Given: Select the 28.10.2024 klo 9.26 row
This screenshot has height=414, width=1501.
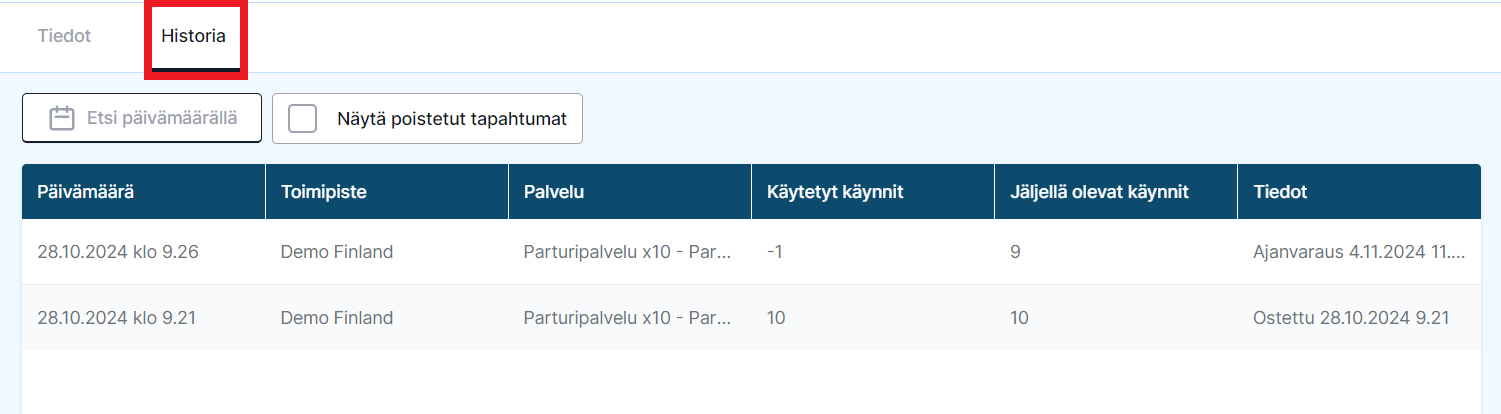Looking at the screenshot, I should pyautogui.click(x=751, y=252).
